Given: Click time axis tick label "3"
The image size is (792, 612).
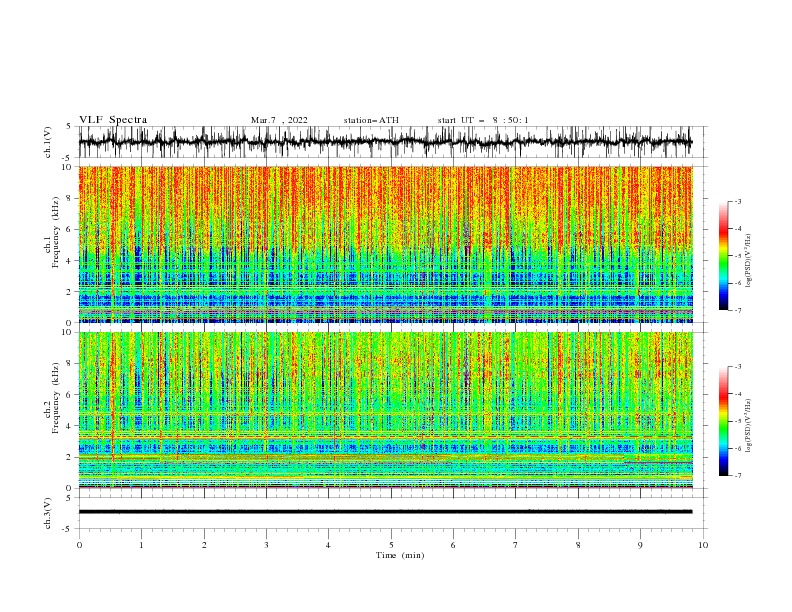Looking at the screenshot, I should point(266,545).
